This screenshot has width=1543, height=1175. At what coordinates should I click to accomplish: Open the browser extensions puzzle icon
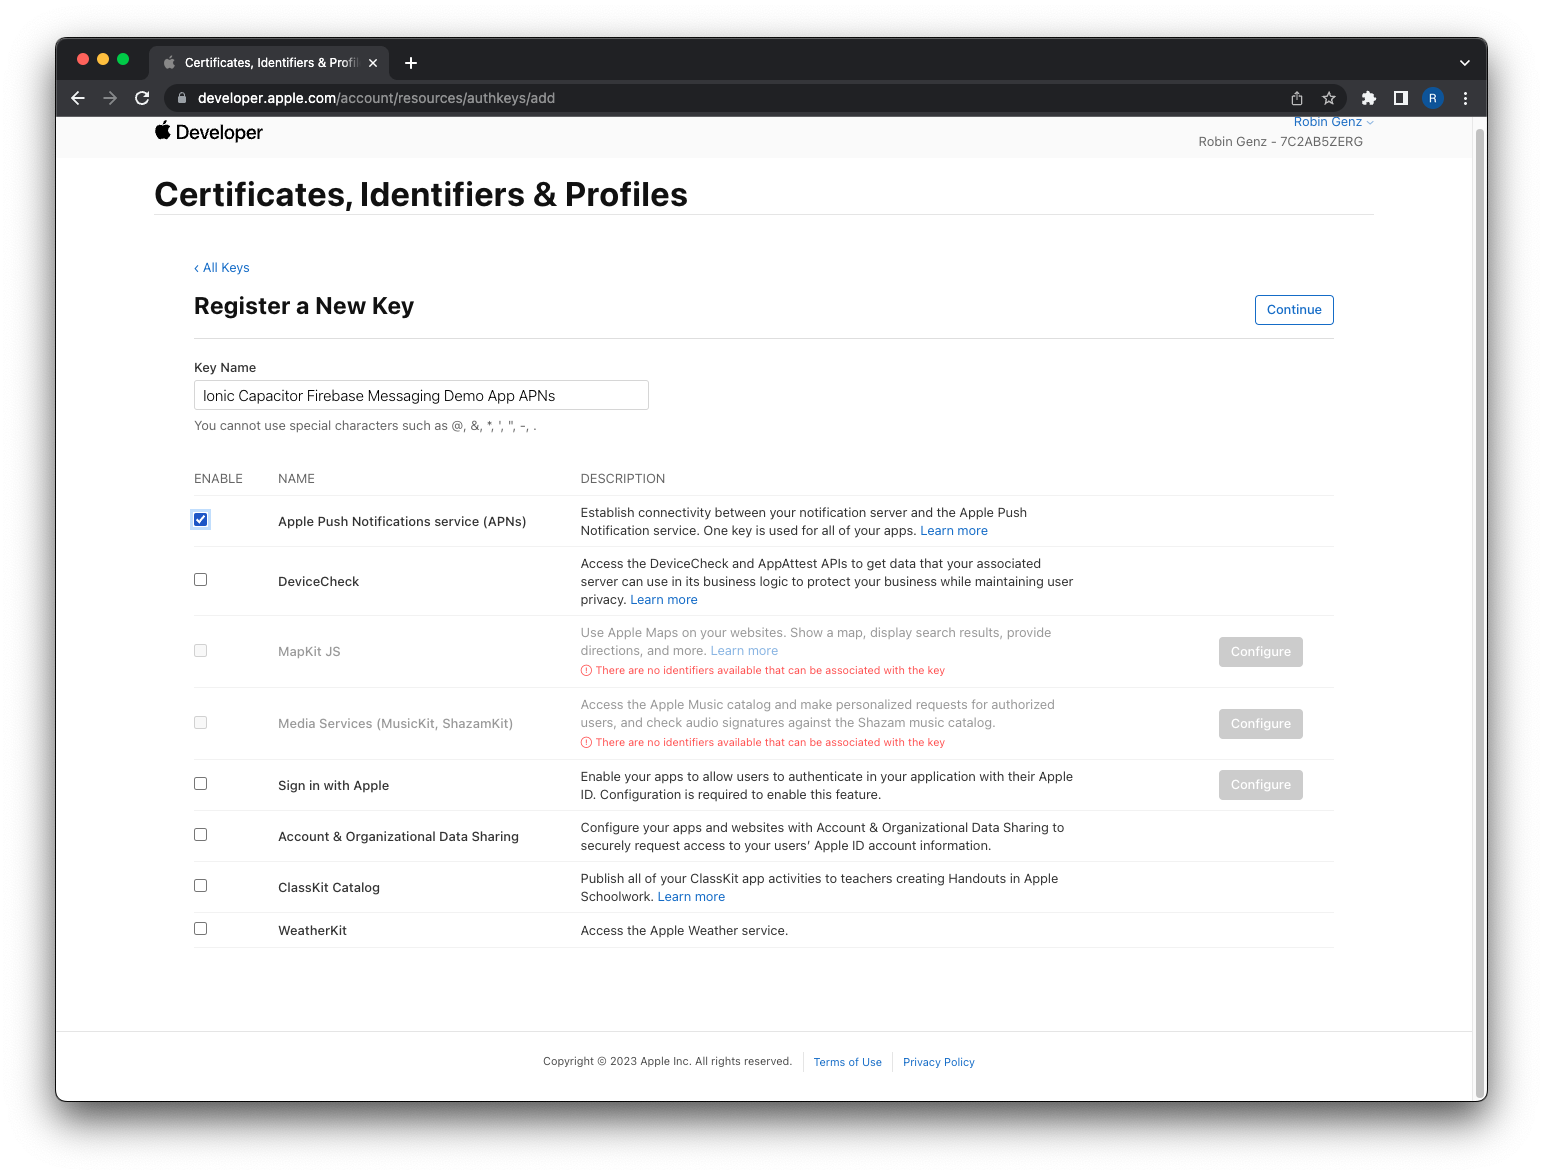click(1368, 98)
